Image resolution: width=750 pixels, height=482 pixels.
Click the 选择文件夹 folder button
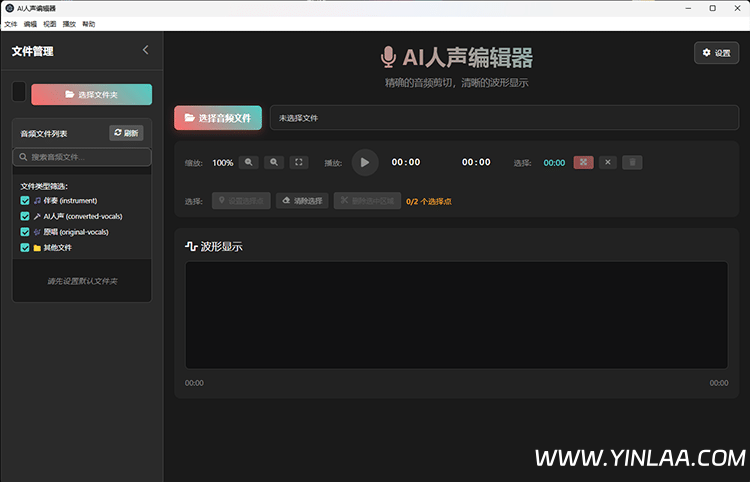coord(91,95)
